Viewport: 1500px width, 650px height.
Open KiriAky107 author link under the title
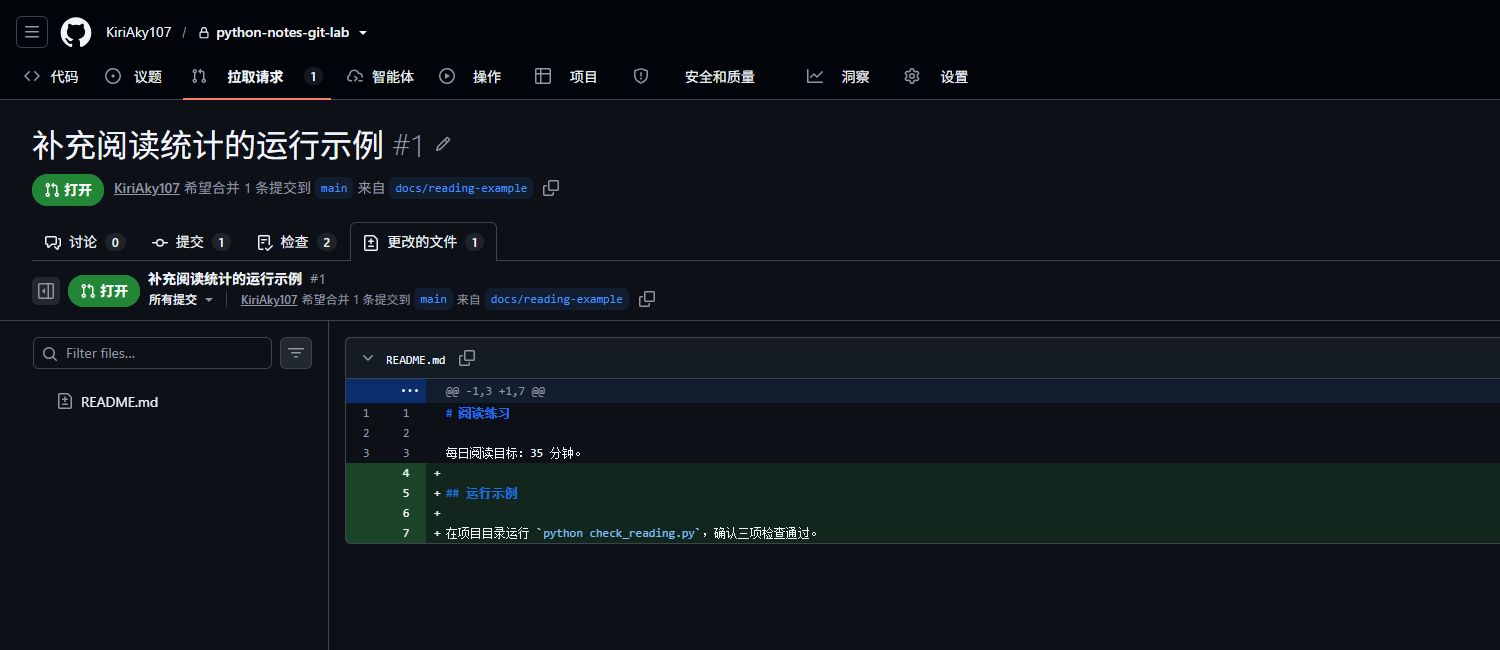[147, 188]
